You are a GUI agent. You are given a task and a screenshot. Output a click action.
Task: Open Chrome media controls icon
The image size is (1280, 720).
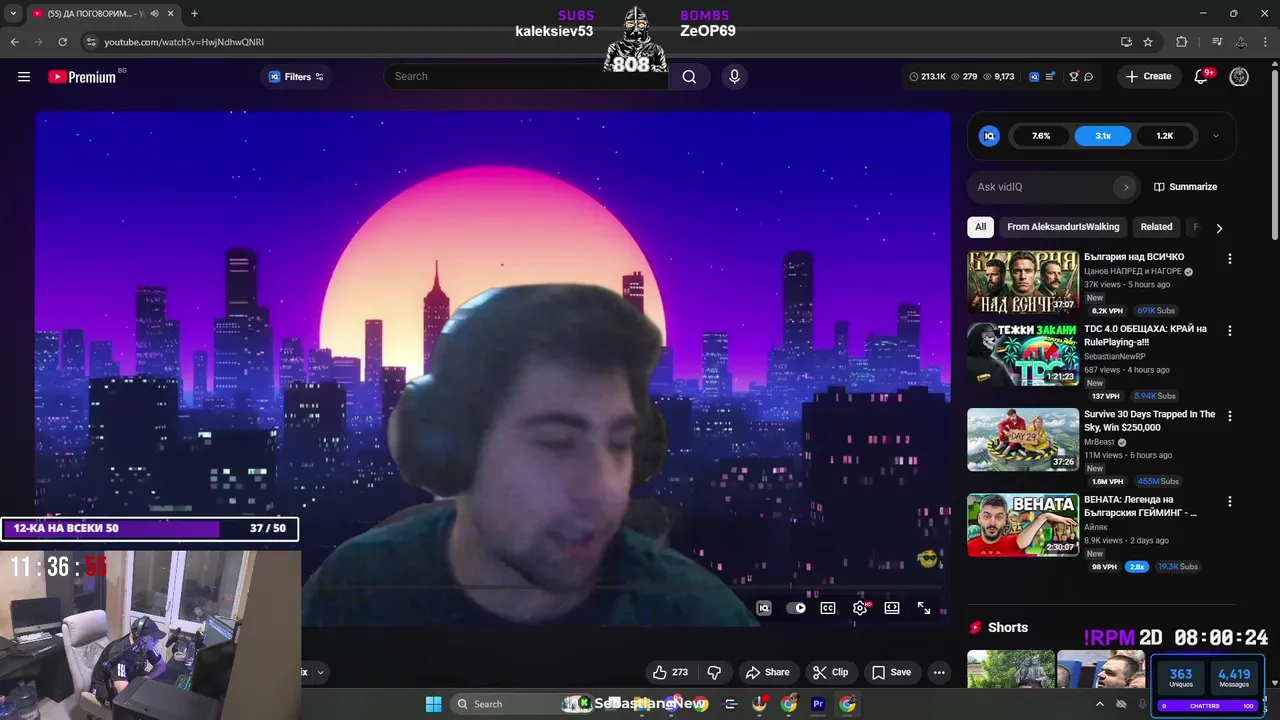coord(1217,42)
